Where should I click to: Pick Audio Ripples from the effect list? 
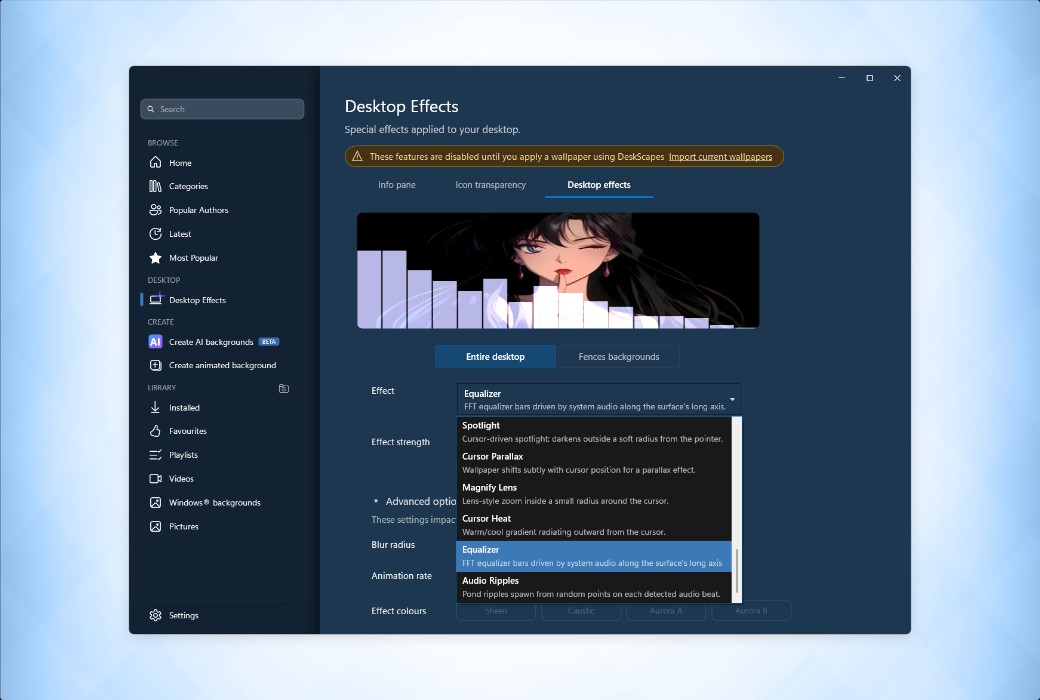coord(594,587)
